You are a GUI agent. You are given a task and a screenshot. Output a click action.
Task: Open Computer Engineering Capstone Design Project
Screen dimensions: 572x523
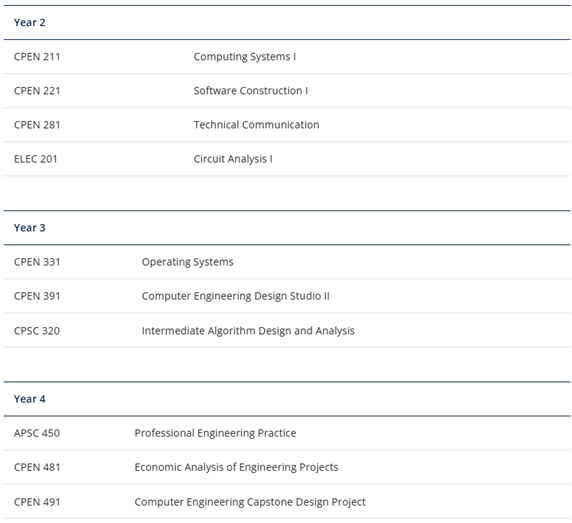pos(250,502)
